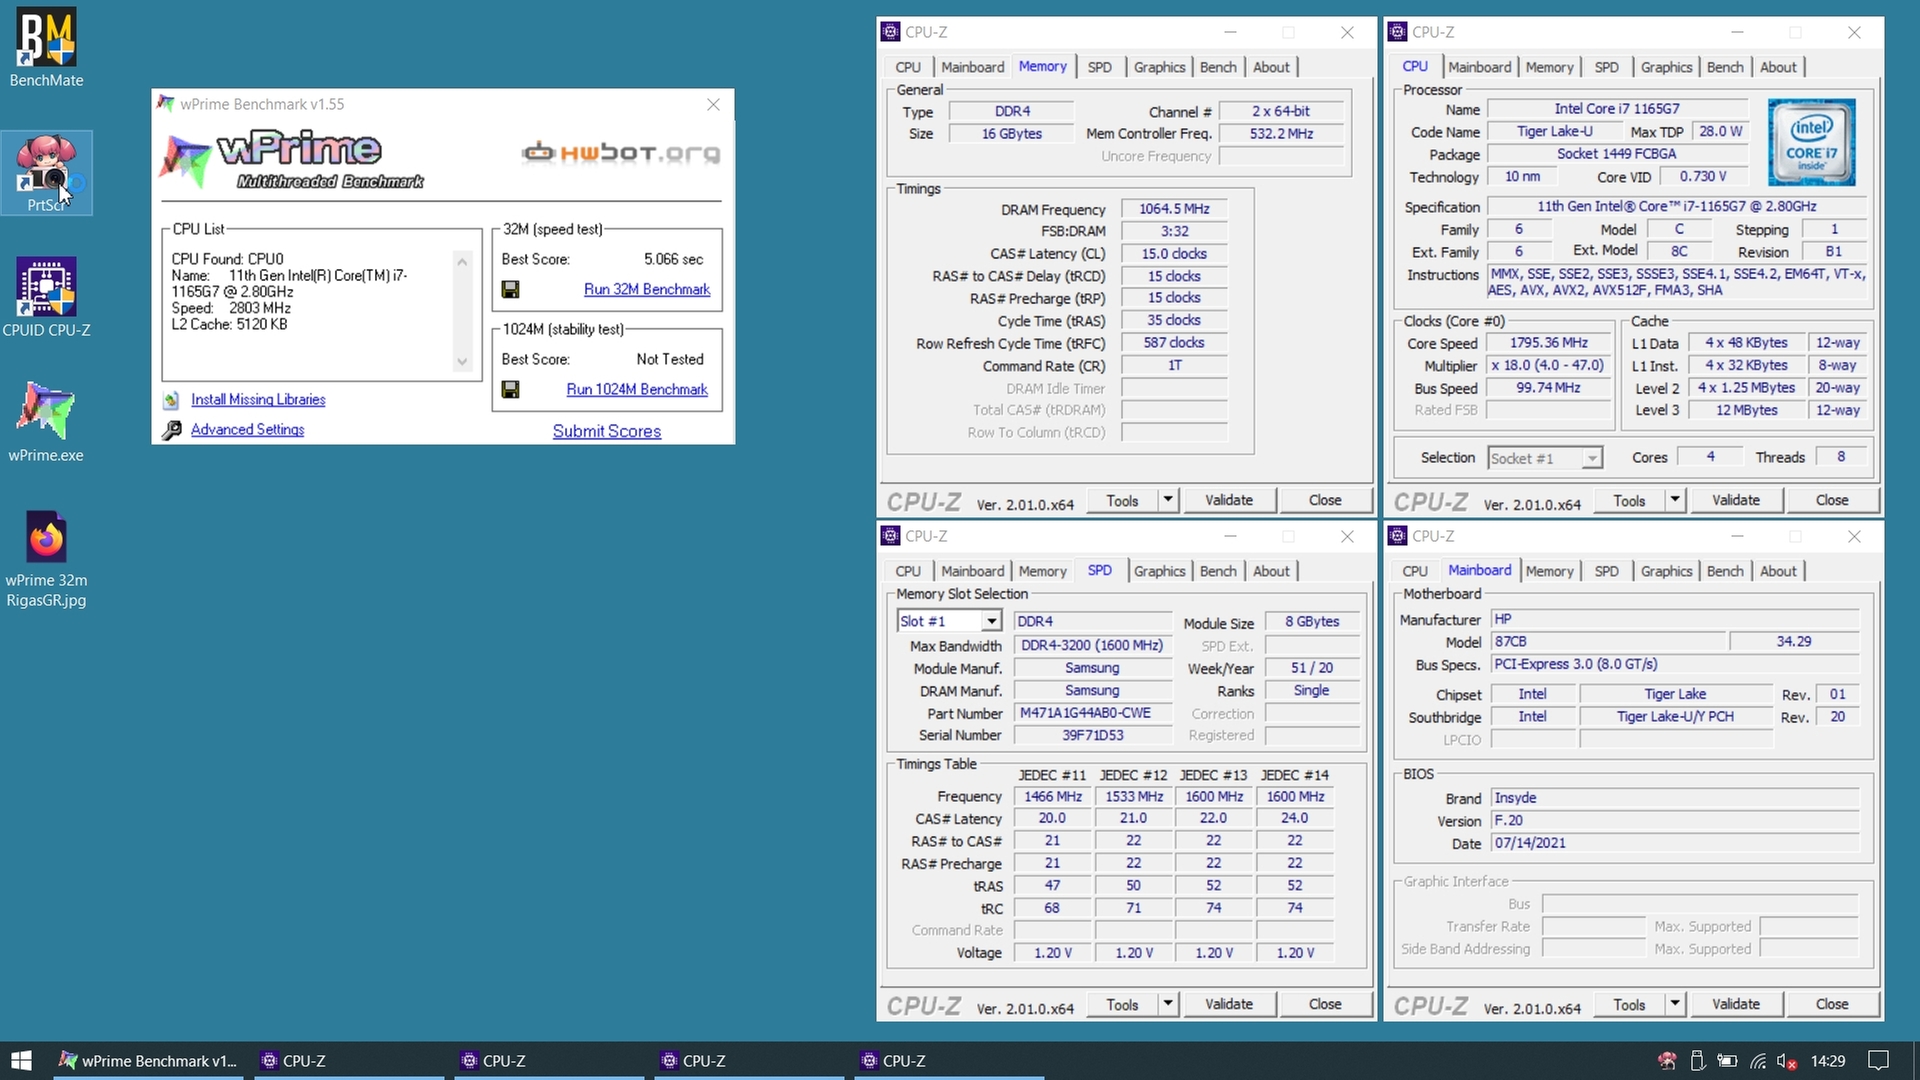The image size is (1920, 1080).
Task: Open the PrtScr desktop shortcut
Action: coord(46,172)
